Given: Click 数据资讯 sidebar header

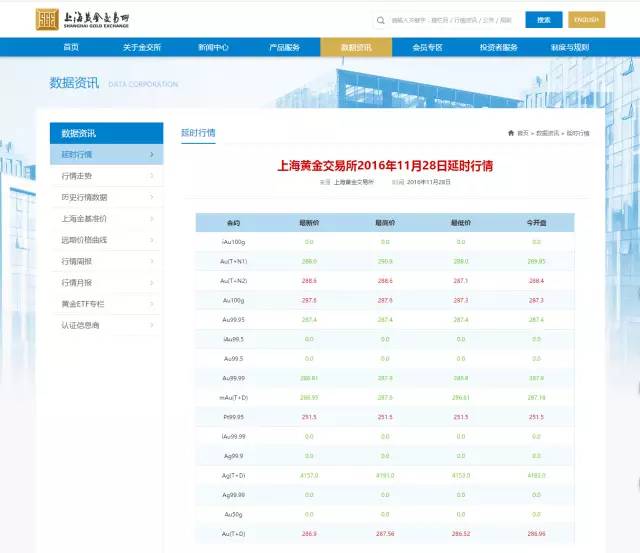Looking at the screenshot, I should pyautogui.click(x=107, y=133).
